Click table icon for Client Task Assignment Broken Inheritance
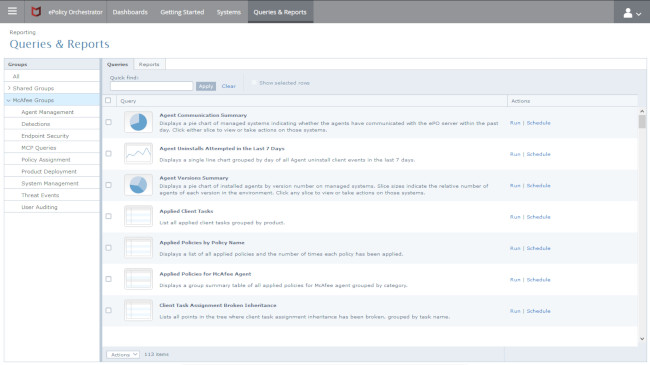Screen dimensions: 650x365 138,310
